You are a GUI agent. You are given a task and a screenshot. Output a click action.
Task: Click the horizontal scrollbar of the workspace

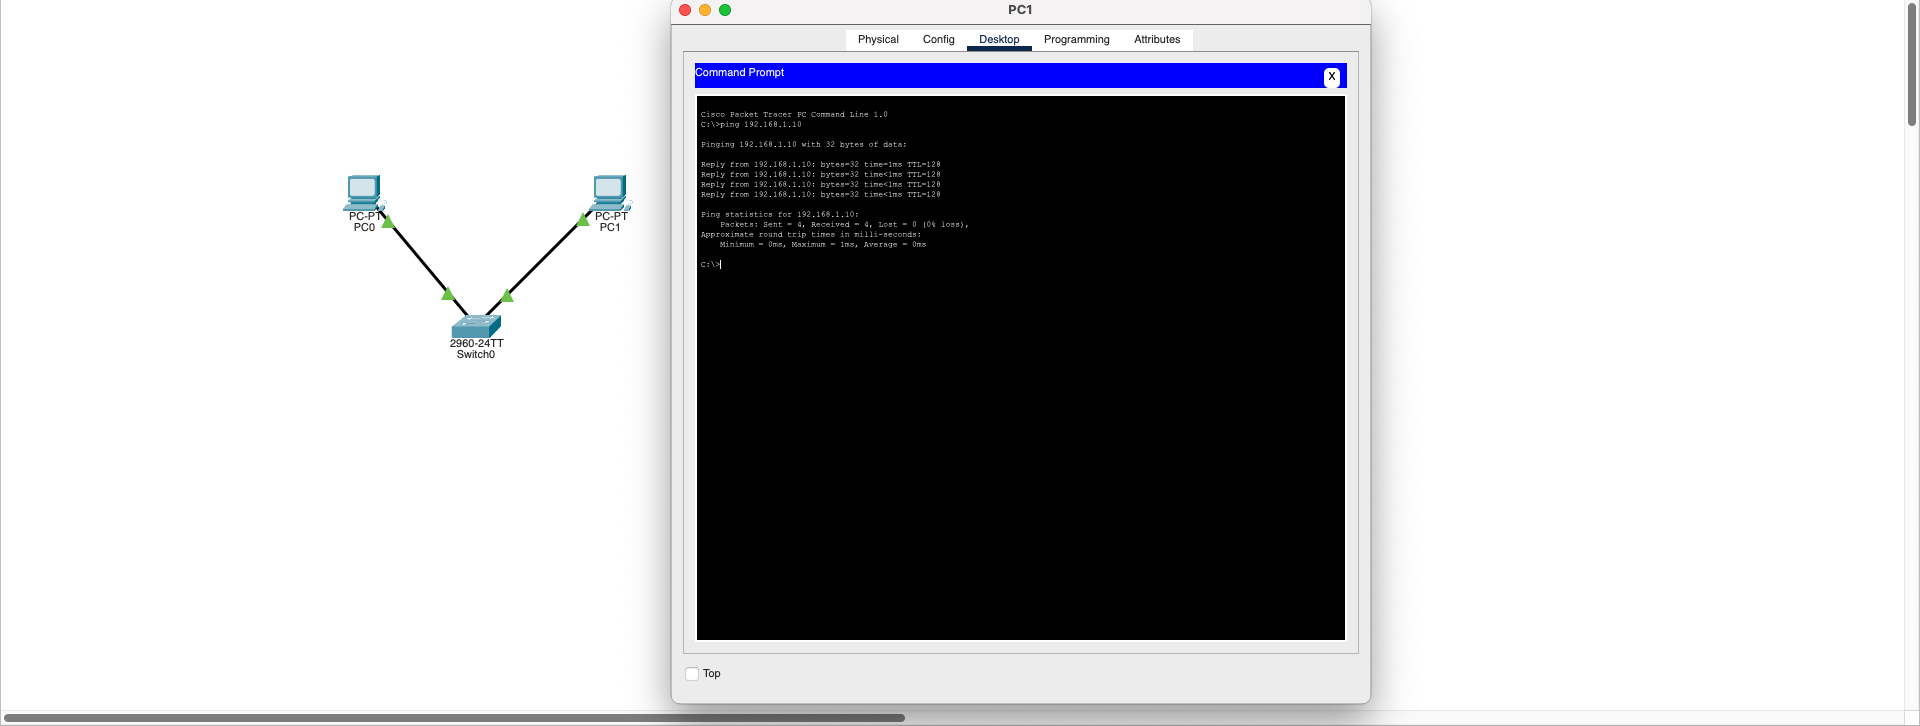pos(453,718)
